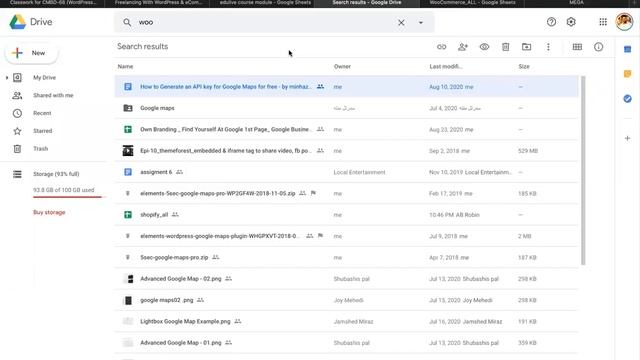Click the results list vertical scrollbar
640x360 pixels.
pyautogui.click(x=583, y=170)
